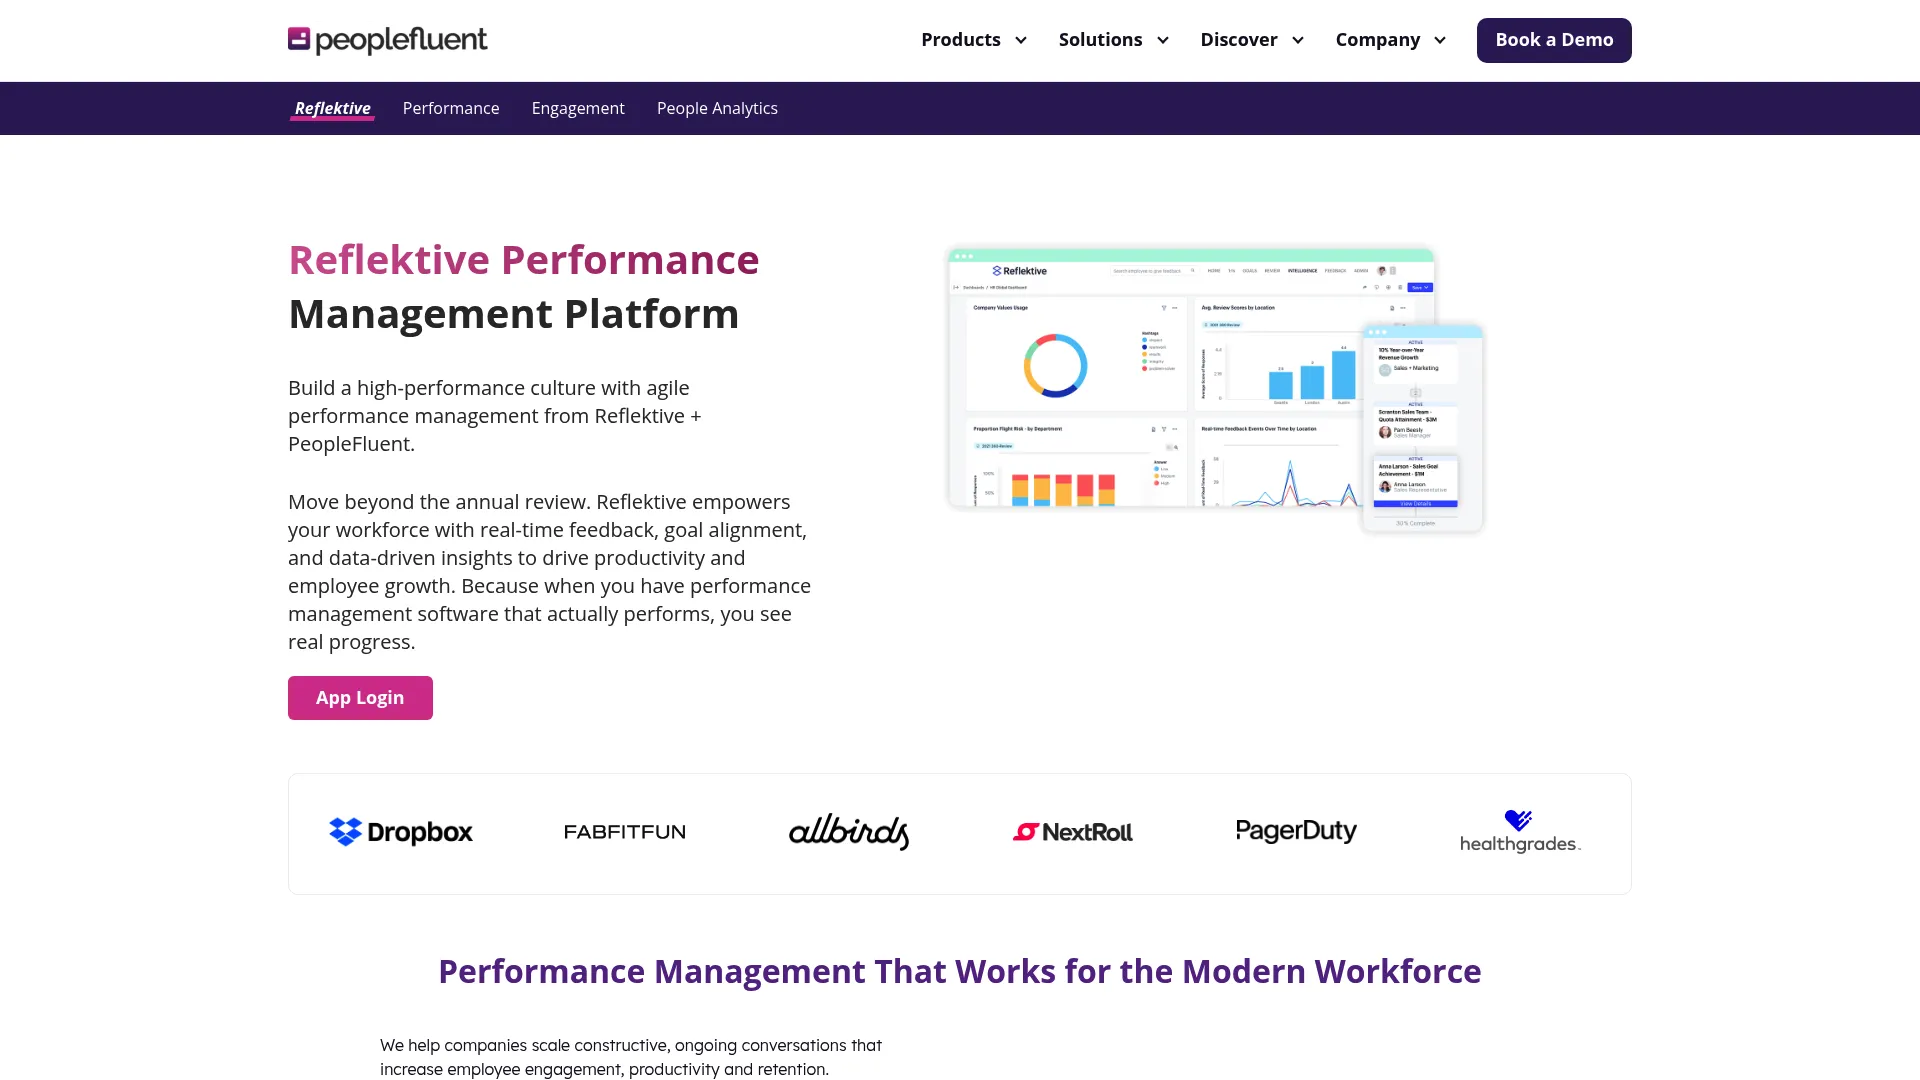Click the Reflektive logo inside dashboard image

click(1019, 271)
